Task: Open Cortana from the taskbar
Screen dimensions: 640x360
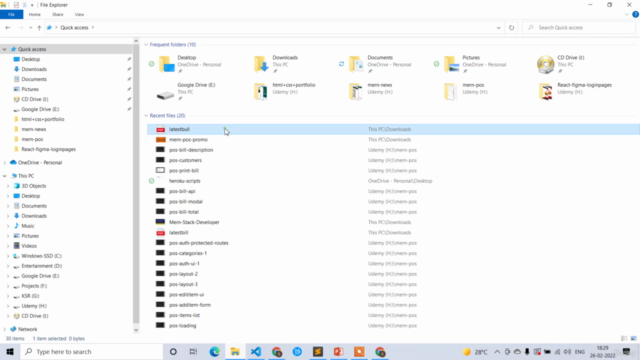Action: click(173, 351)
